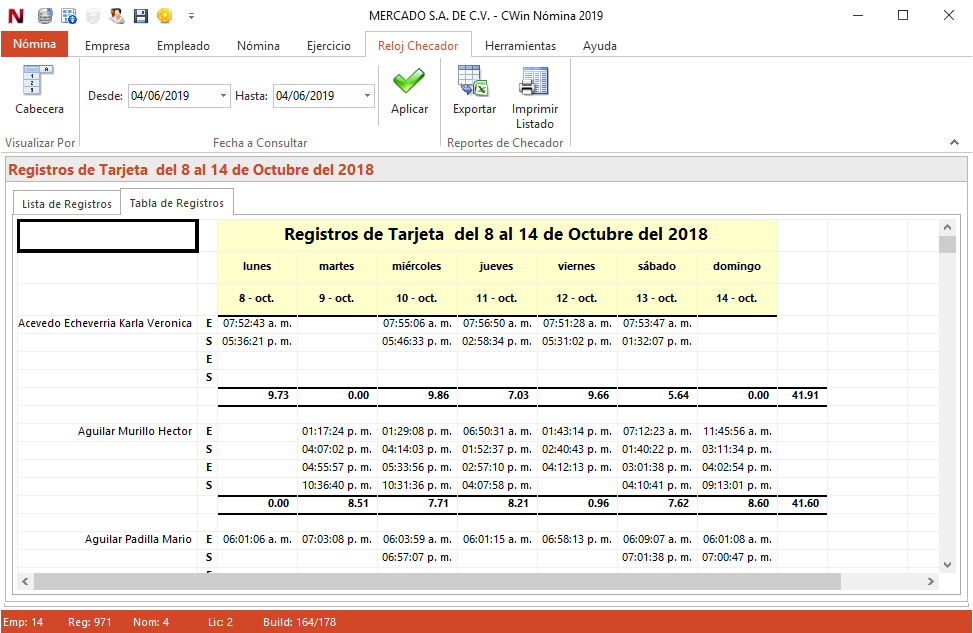Open the Ayuda ribbon tab
Screen dimensions: 973x633
[600, 46]
